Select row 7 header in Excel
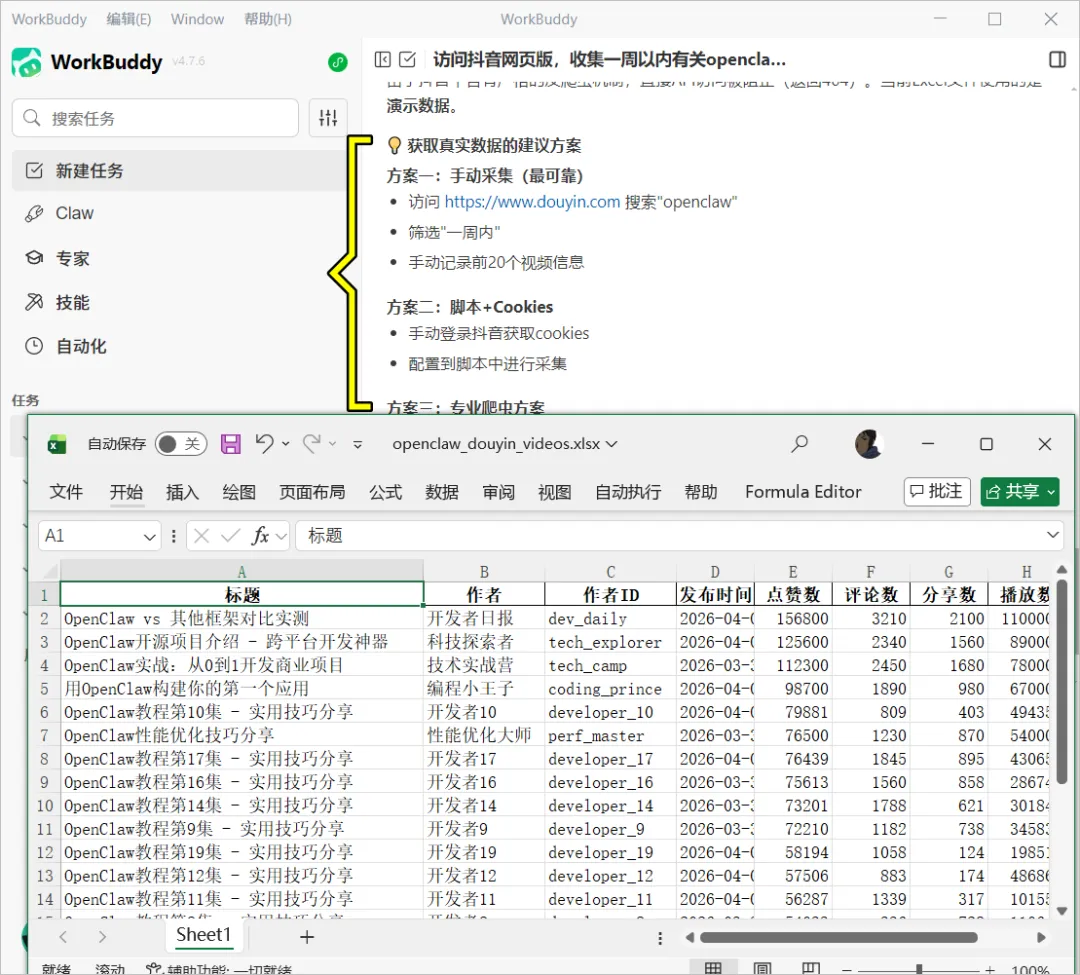 click(x=44, y=735)
